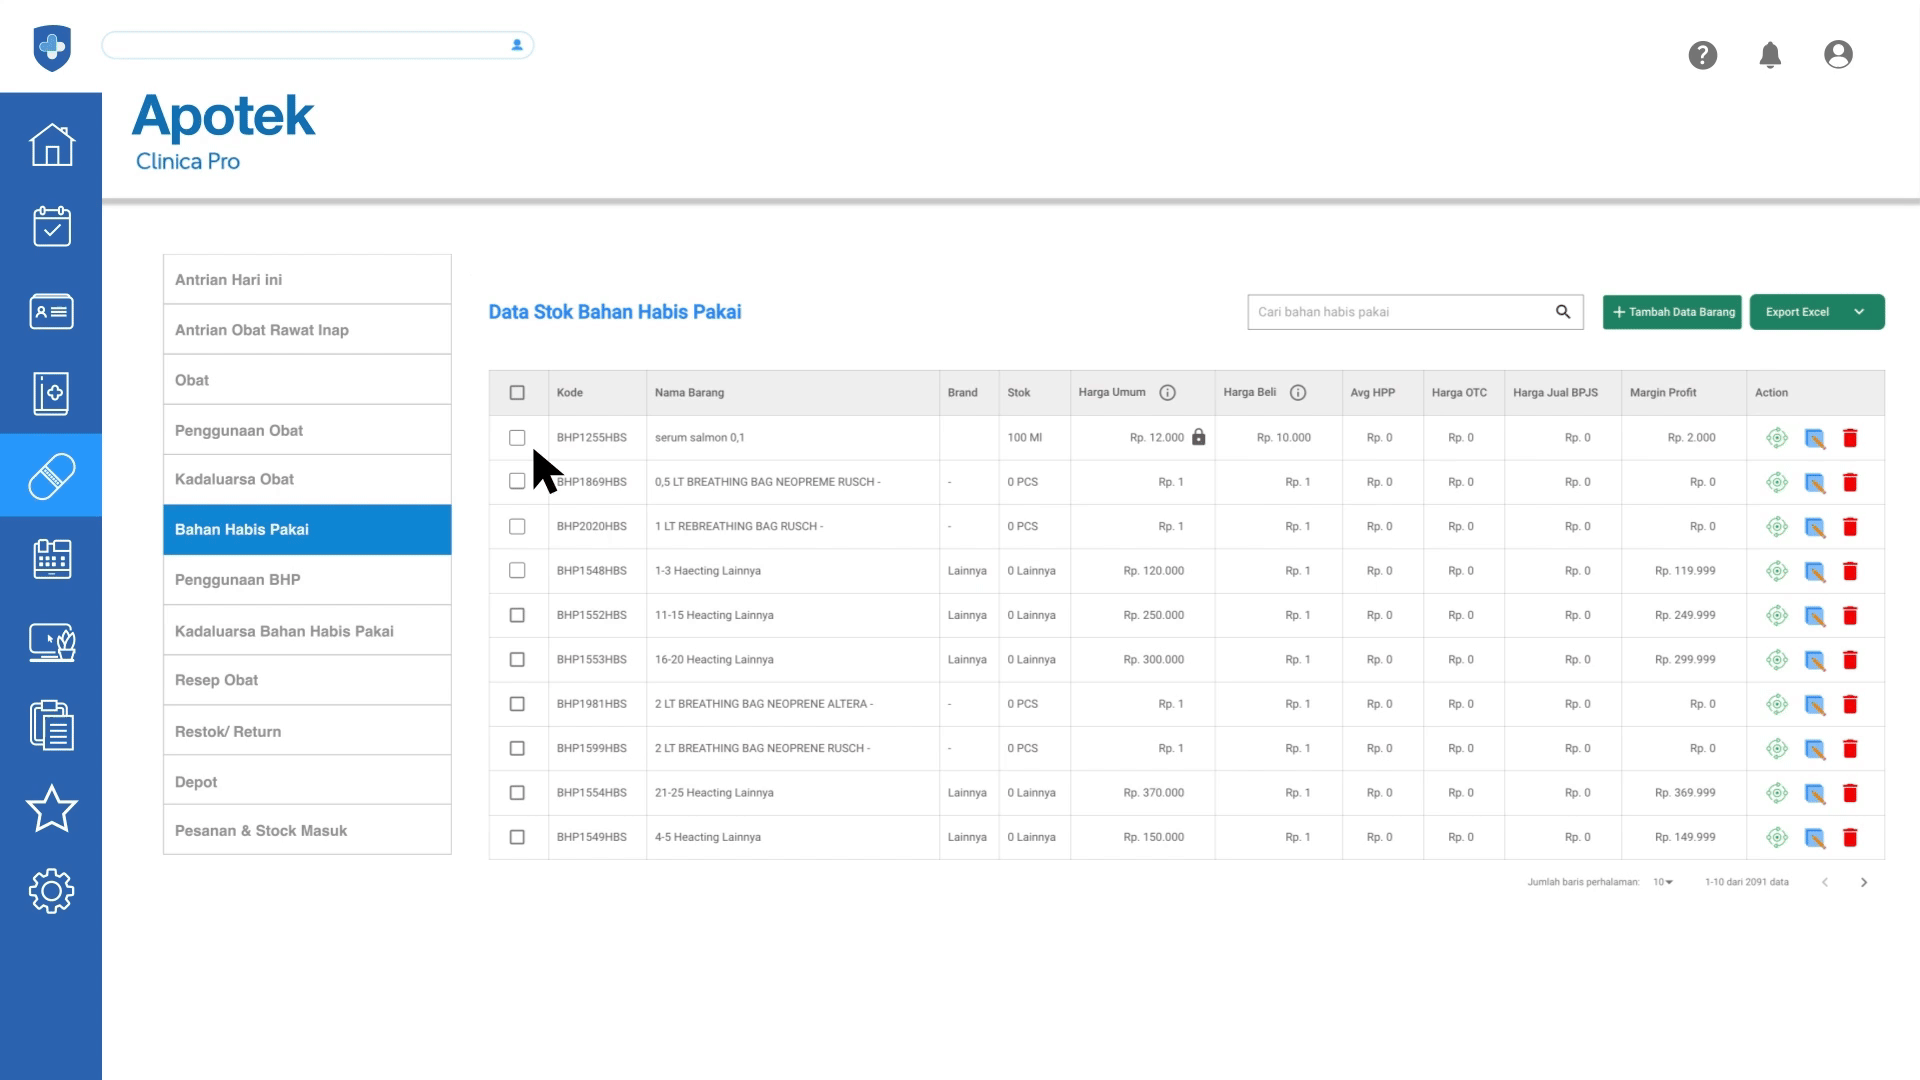Open rows-per-page dropdown showing 10
The image size is (1920, 1080).
pyautogui.click(x=1663, y=882)
